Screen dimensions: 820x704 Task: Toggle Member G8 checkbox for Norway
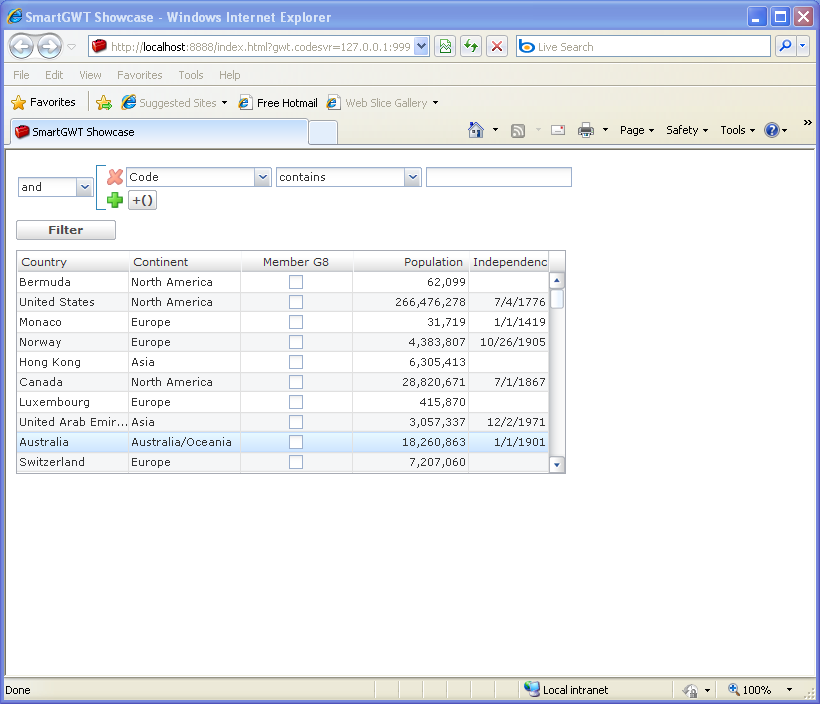point(296,342)
